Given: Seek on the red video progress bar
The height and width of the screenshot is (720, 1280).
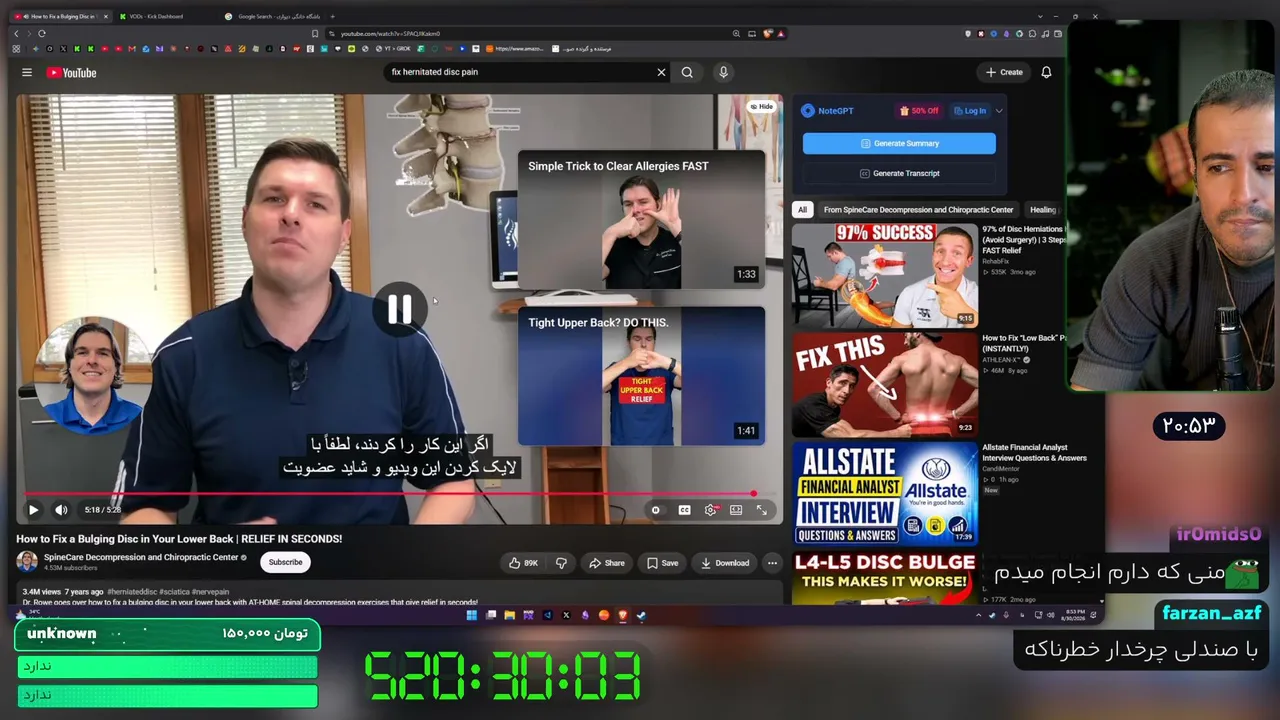Looking at the screenshot, I should [399, 494].
